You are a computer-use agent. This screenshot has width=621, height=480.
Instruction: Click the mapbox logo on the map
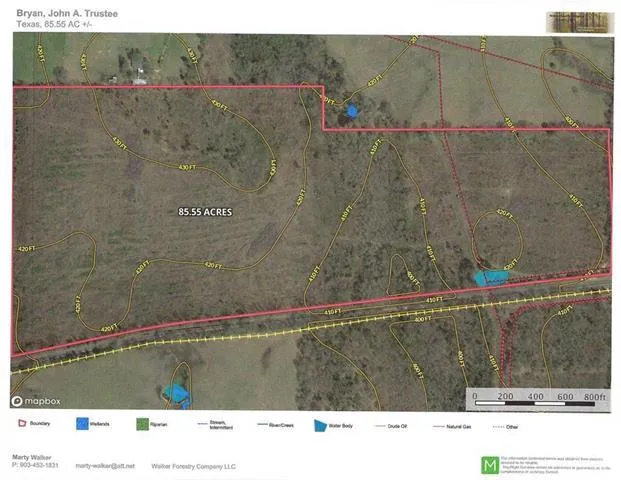(x=36, y=401)
